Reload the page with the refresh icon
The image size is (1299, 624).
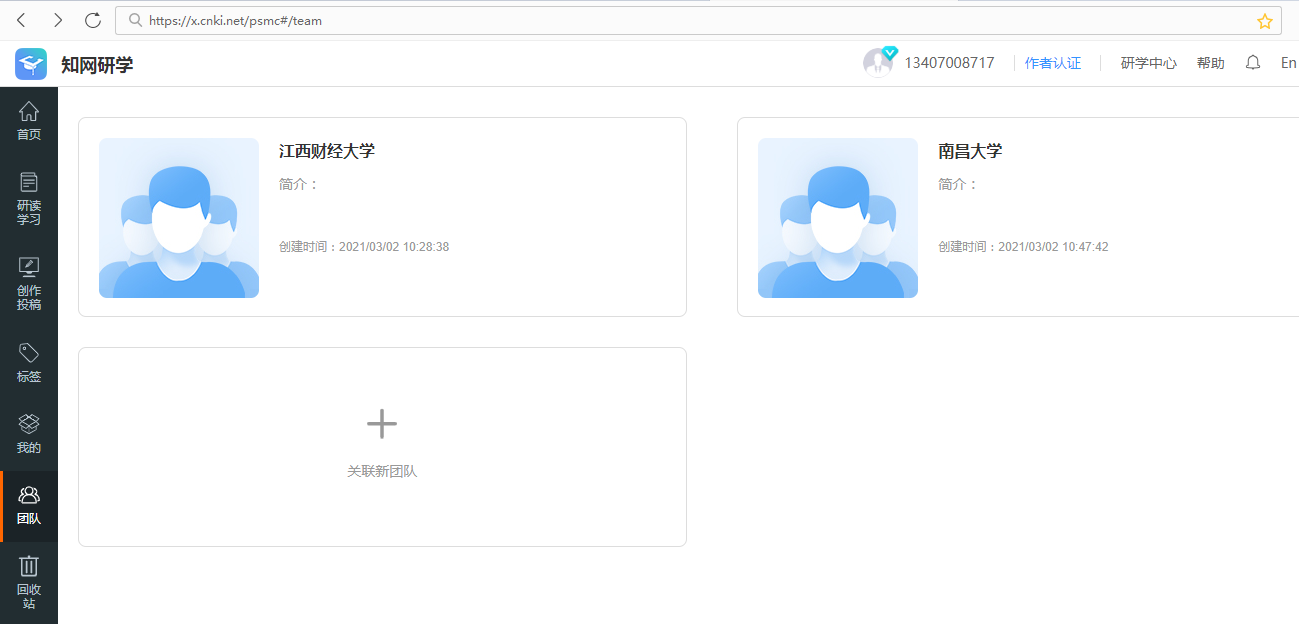[x=93, y=20]
